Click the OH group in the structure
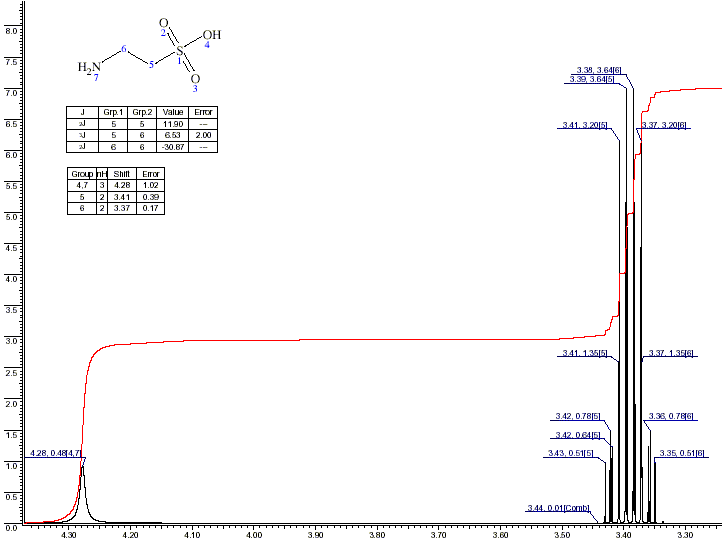The width and height of the screenshot is (725, 542). click(x=211, y=34)
